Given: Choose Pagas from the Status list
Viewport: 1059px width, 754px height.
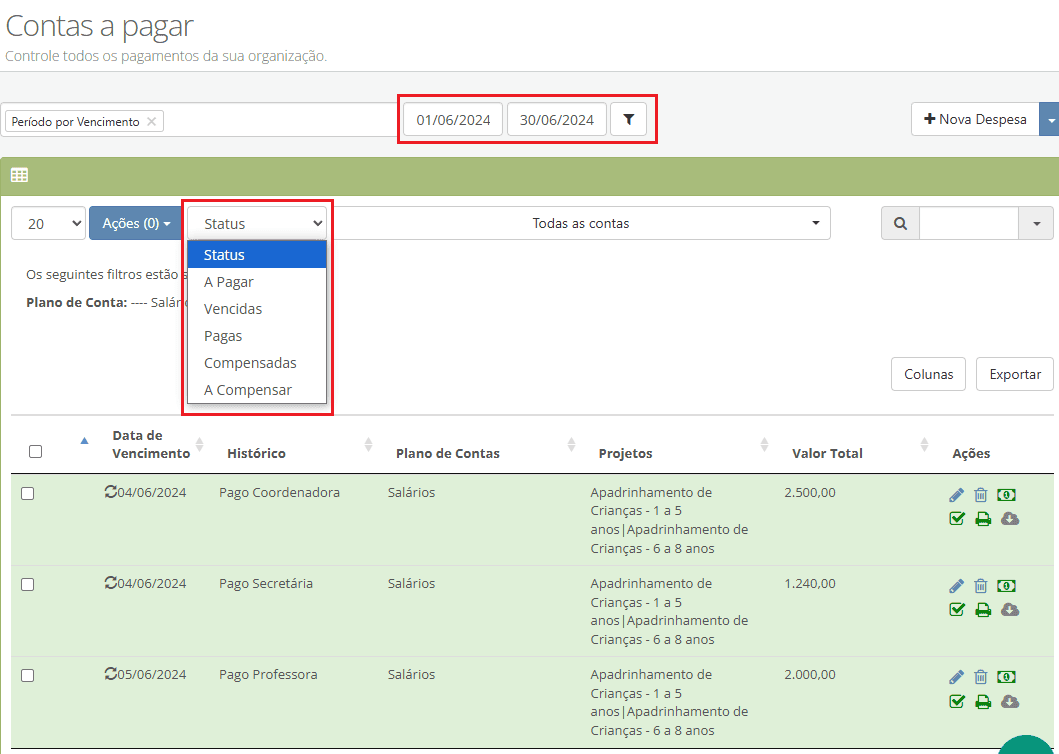Looking at the screenshot, I should (257, 336).
